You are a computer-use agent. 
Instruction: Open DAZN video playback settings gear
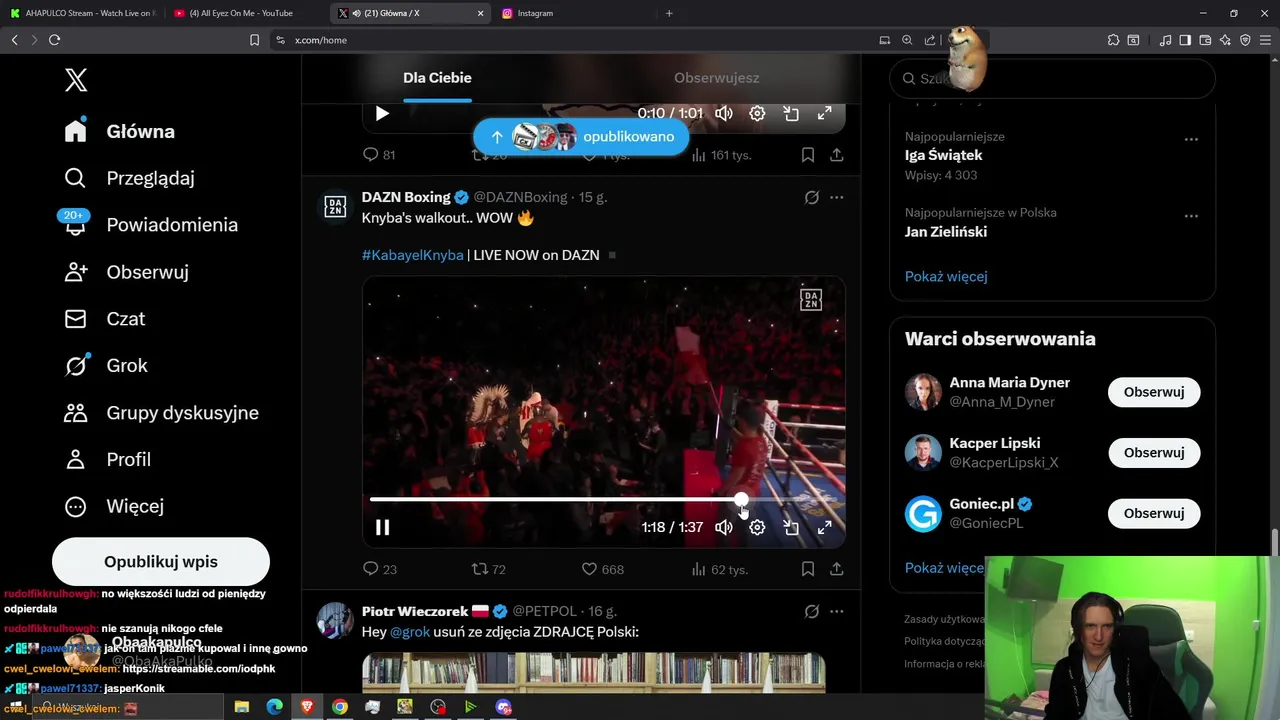coord(757,527)
